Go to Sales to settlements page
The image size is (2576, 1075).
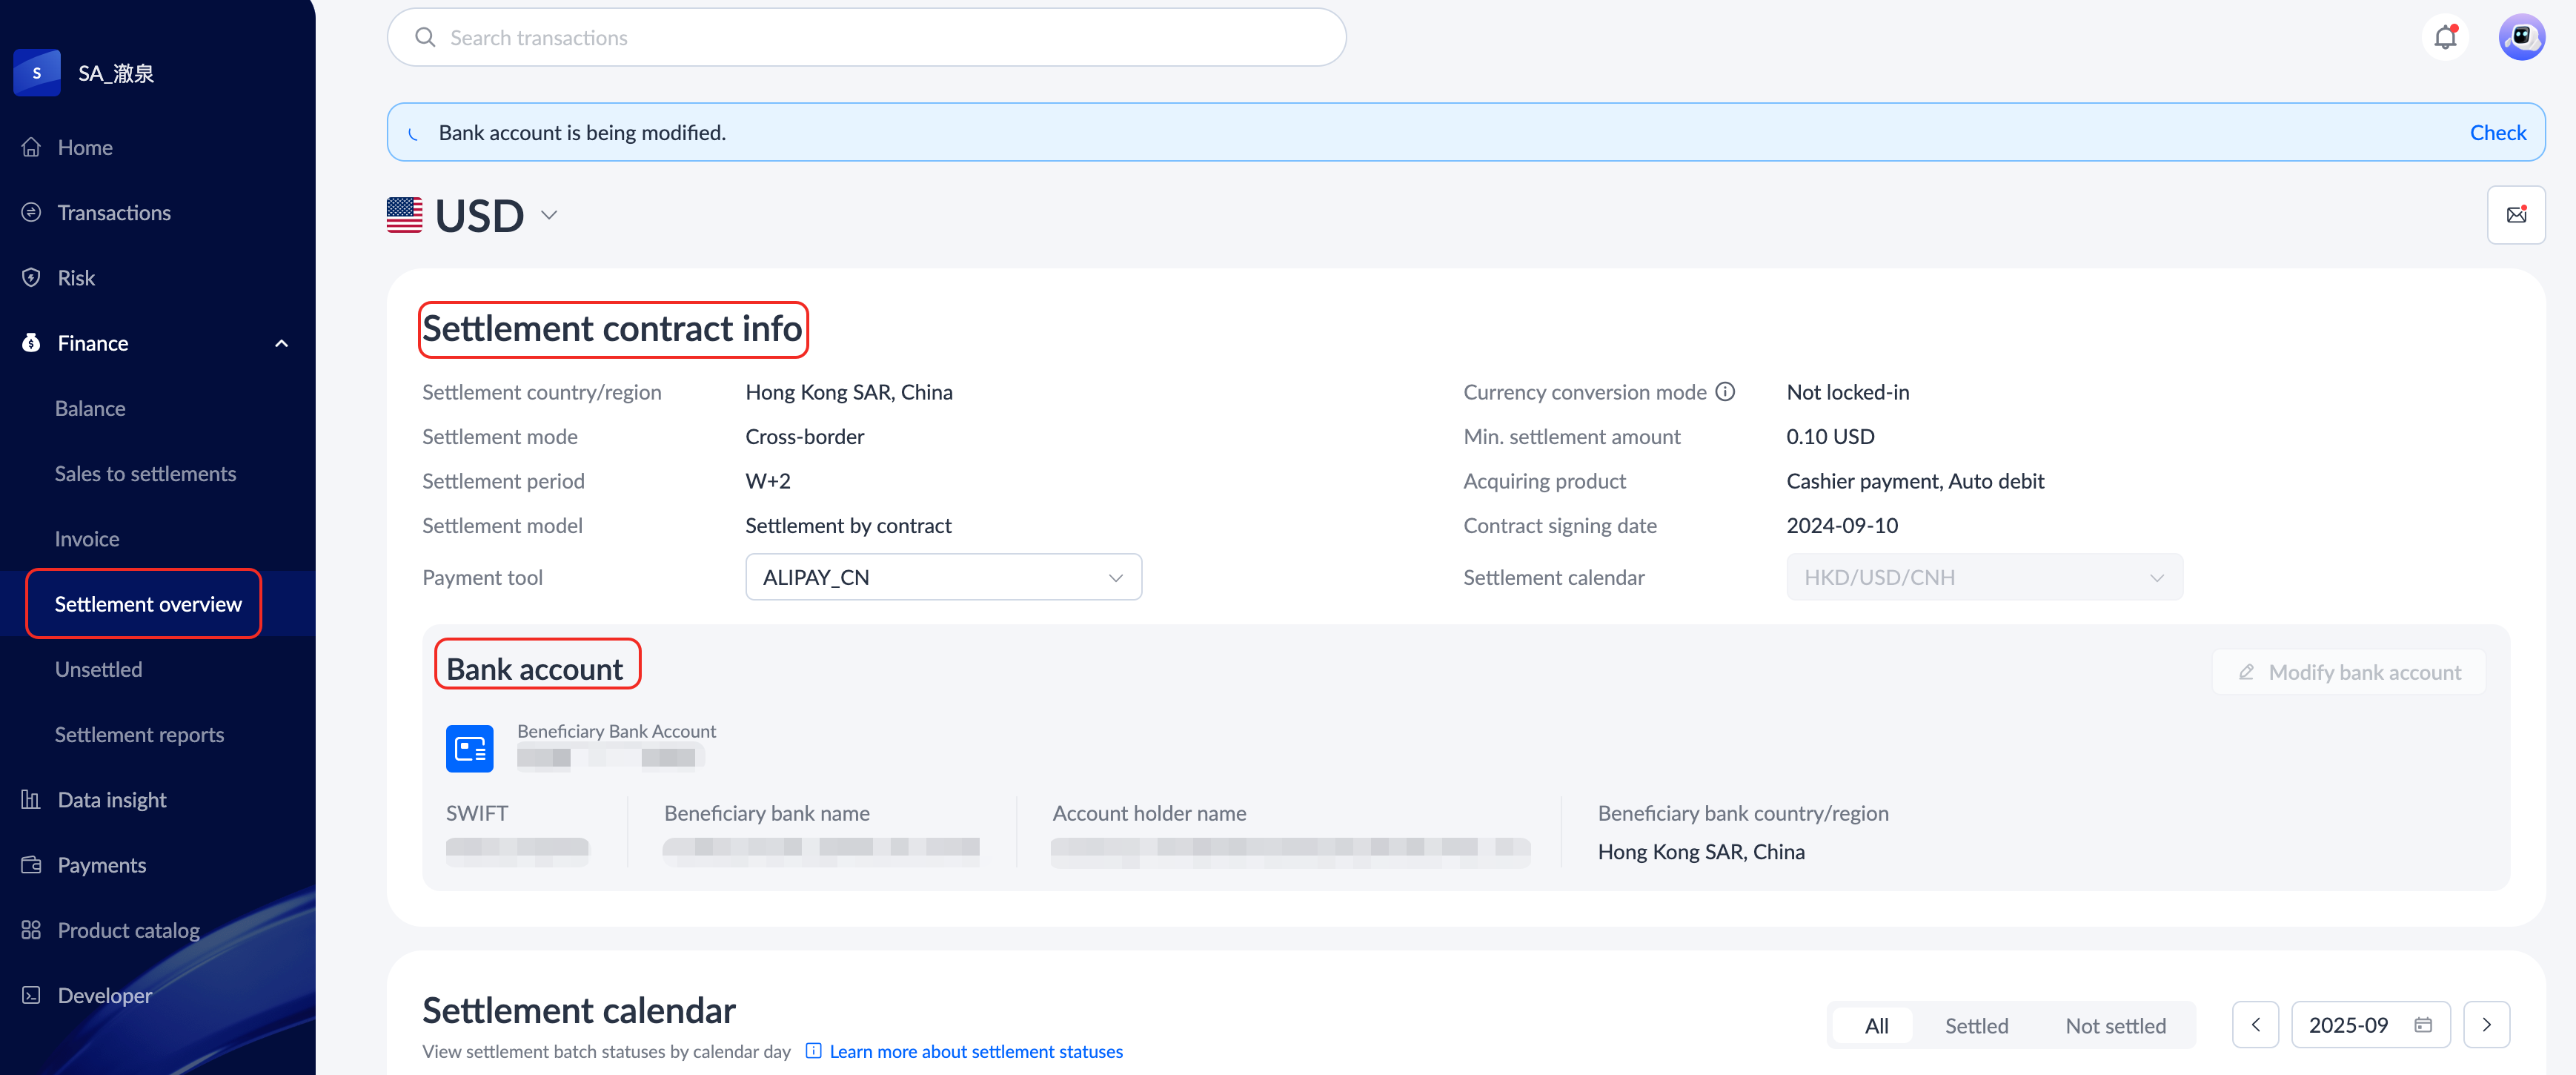[x=145, y=474]
